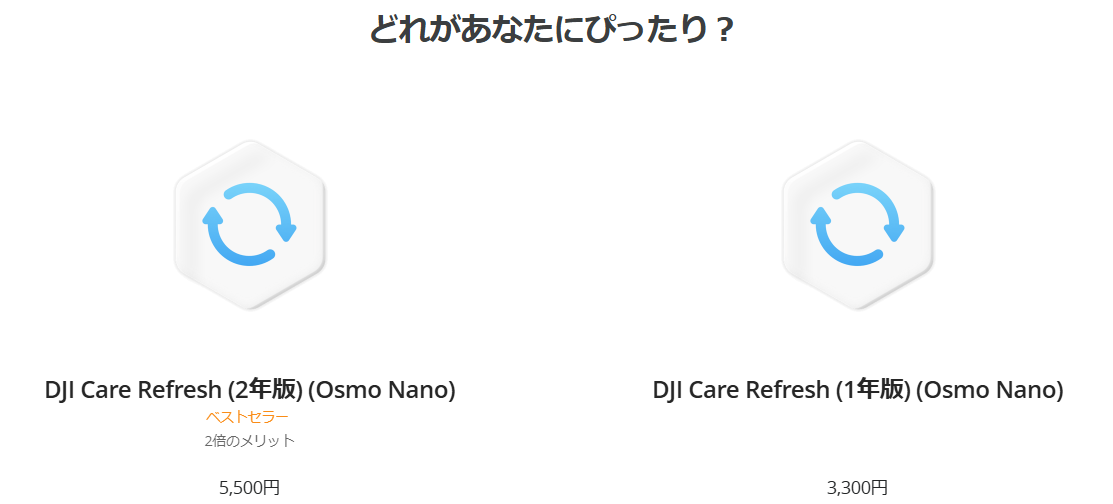
Task: Click "DJI" in the 1年版 product title
Action: pyautogui.click(x=671, y=390)
